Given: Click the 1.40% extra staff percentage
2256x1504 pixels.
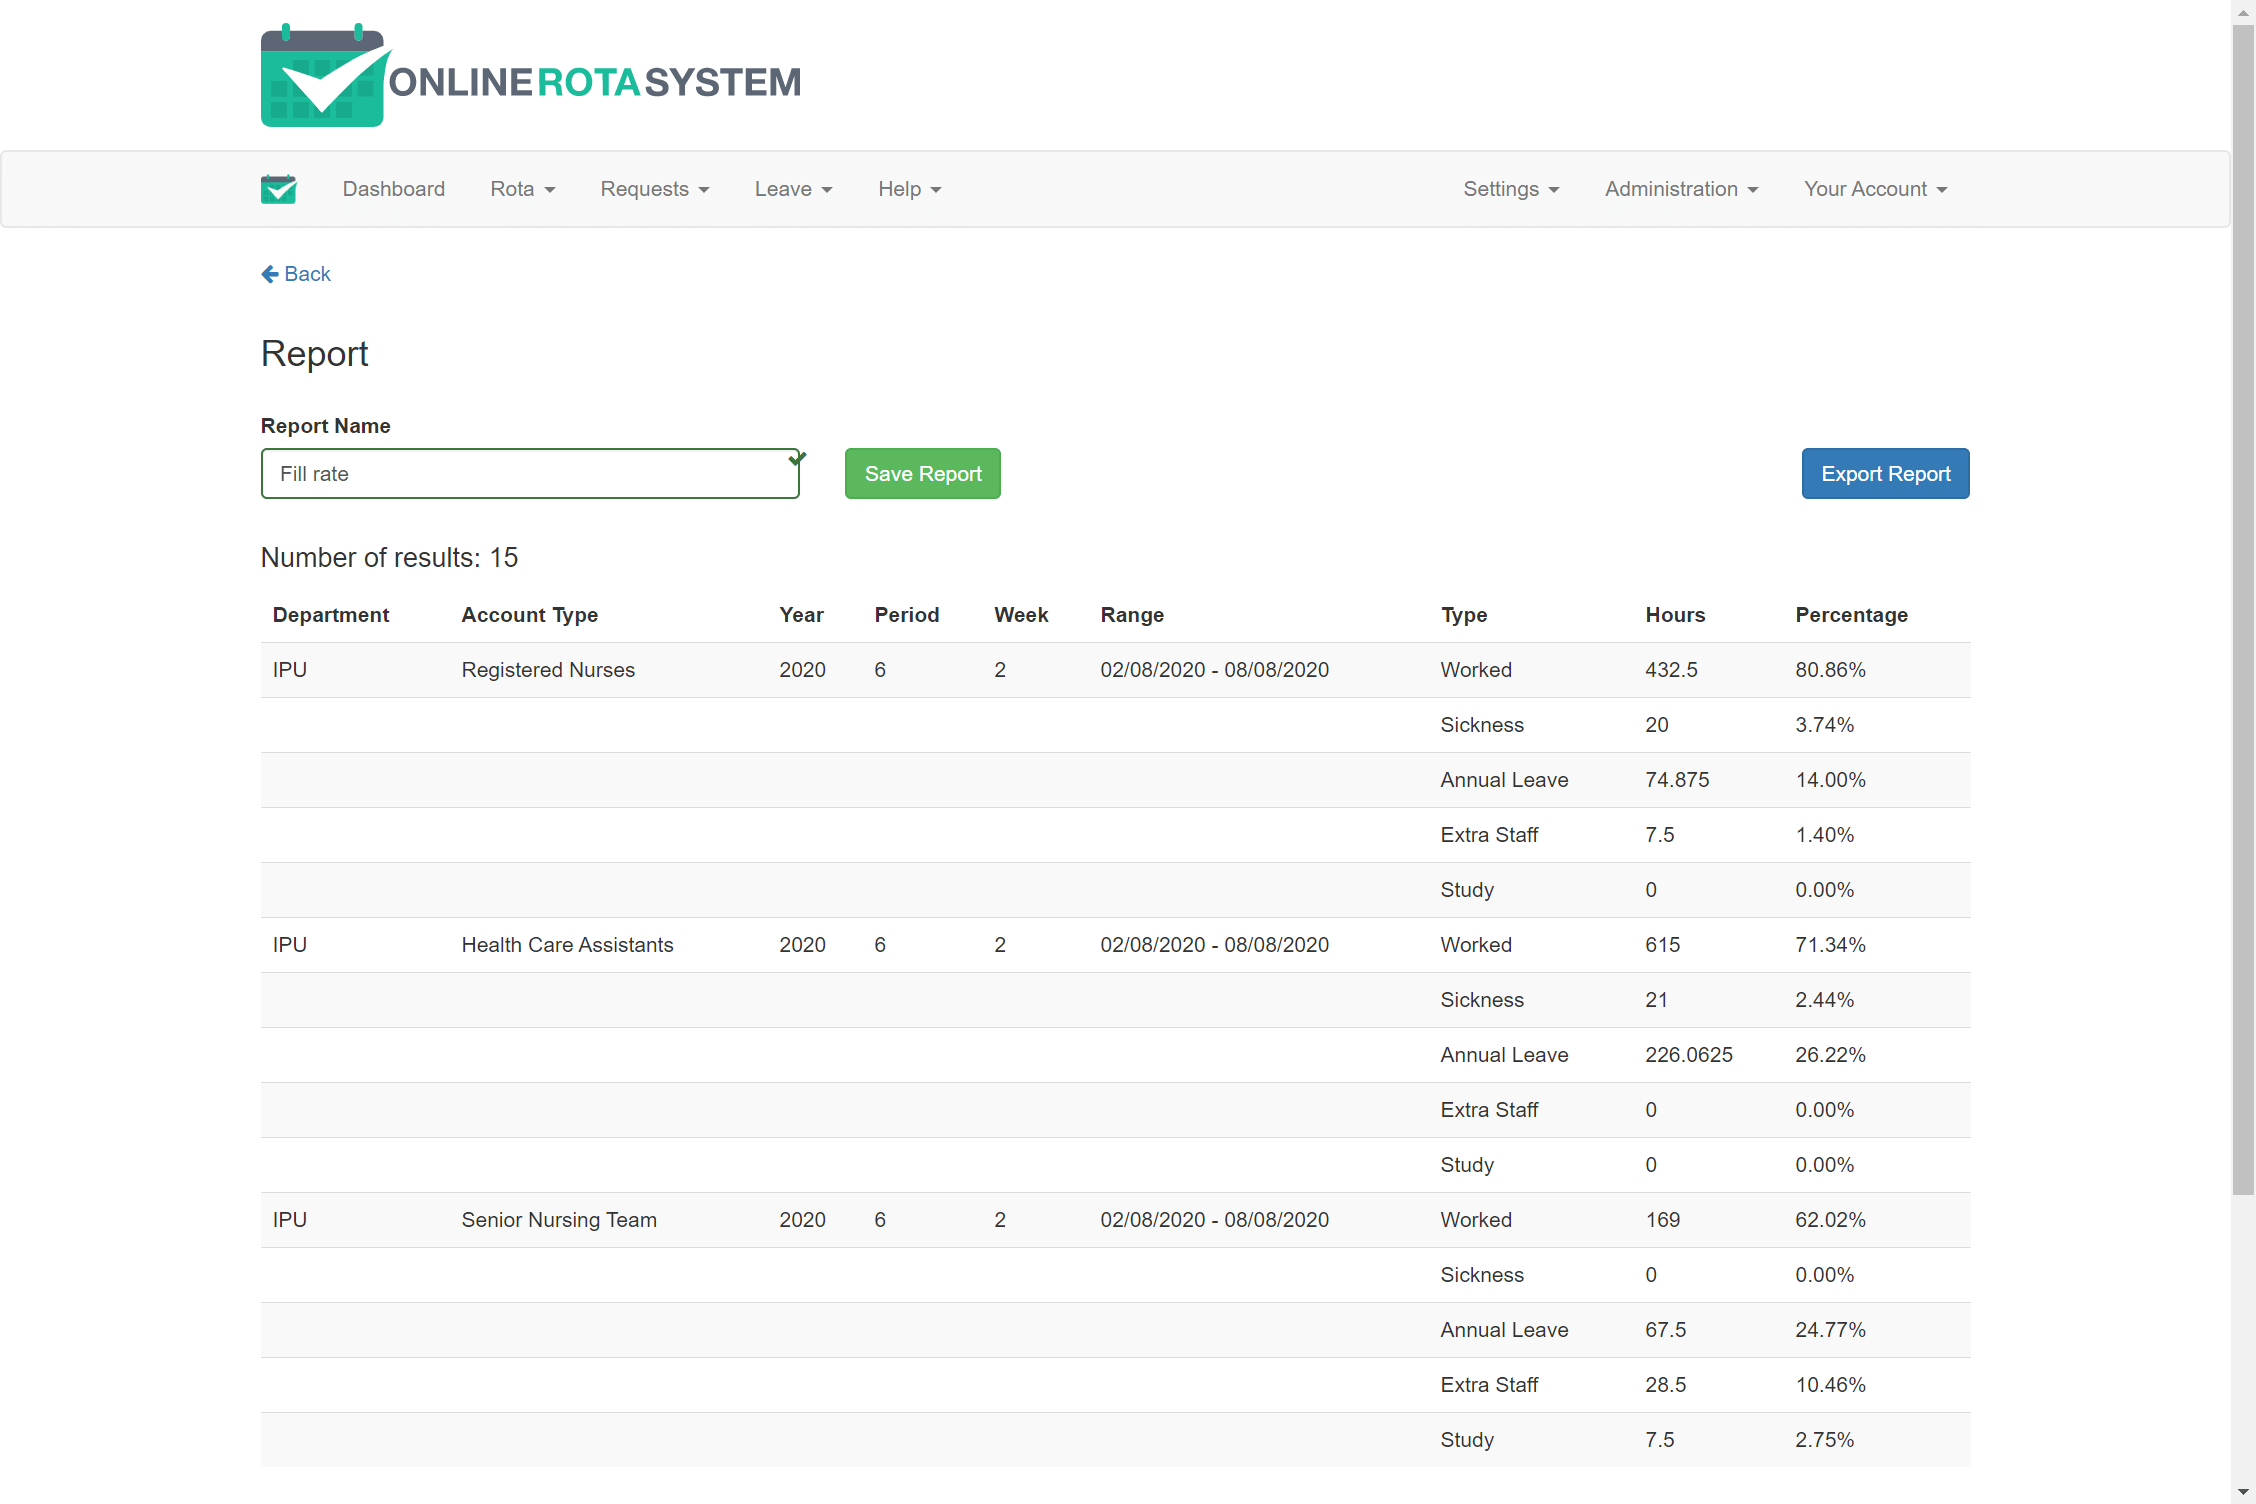Looking at the screenshot, I should tap(1825, 835).
